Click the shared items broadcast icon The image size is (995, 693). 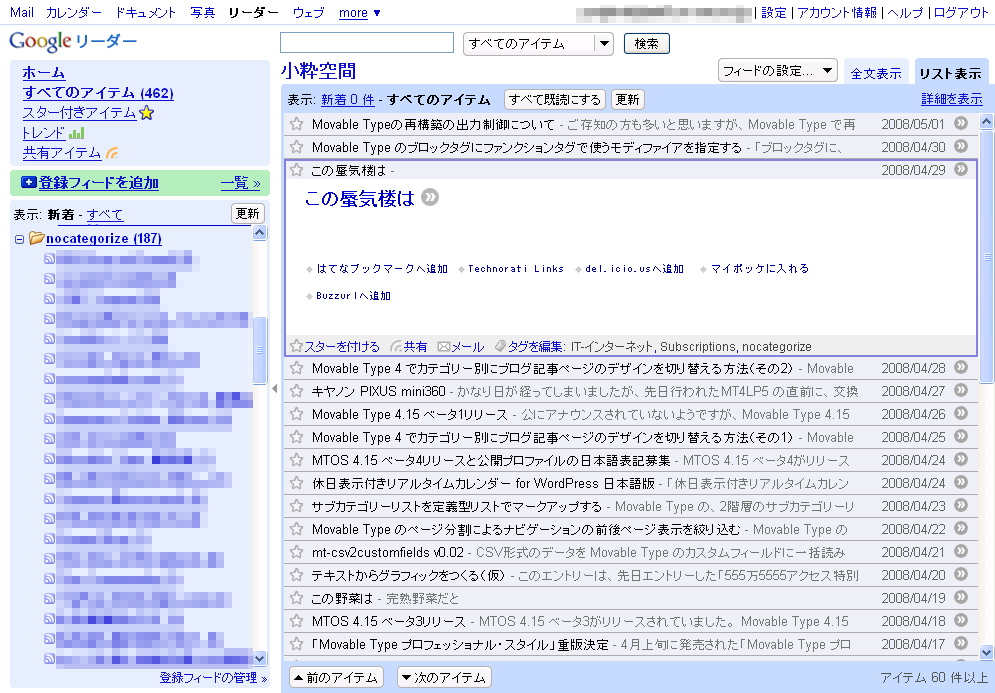pos(112,153)
